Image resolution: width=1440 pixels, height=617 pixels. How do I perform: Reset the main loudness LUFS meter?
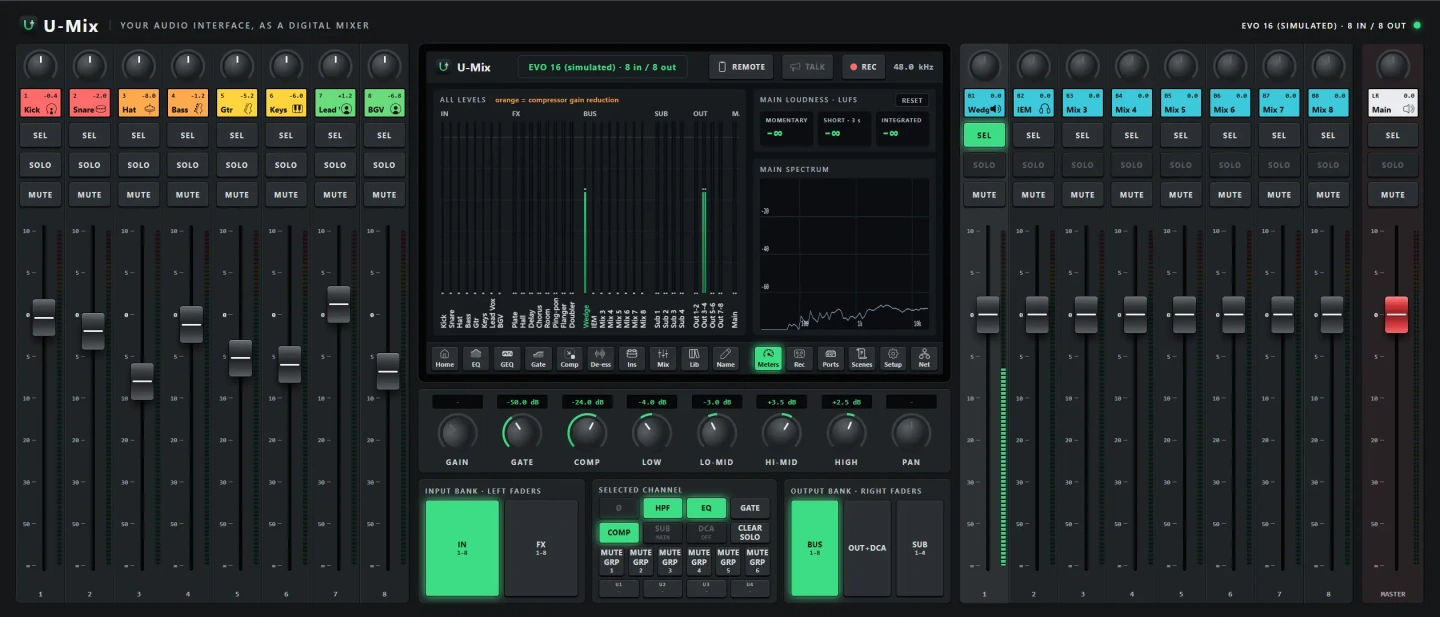911,100
